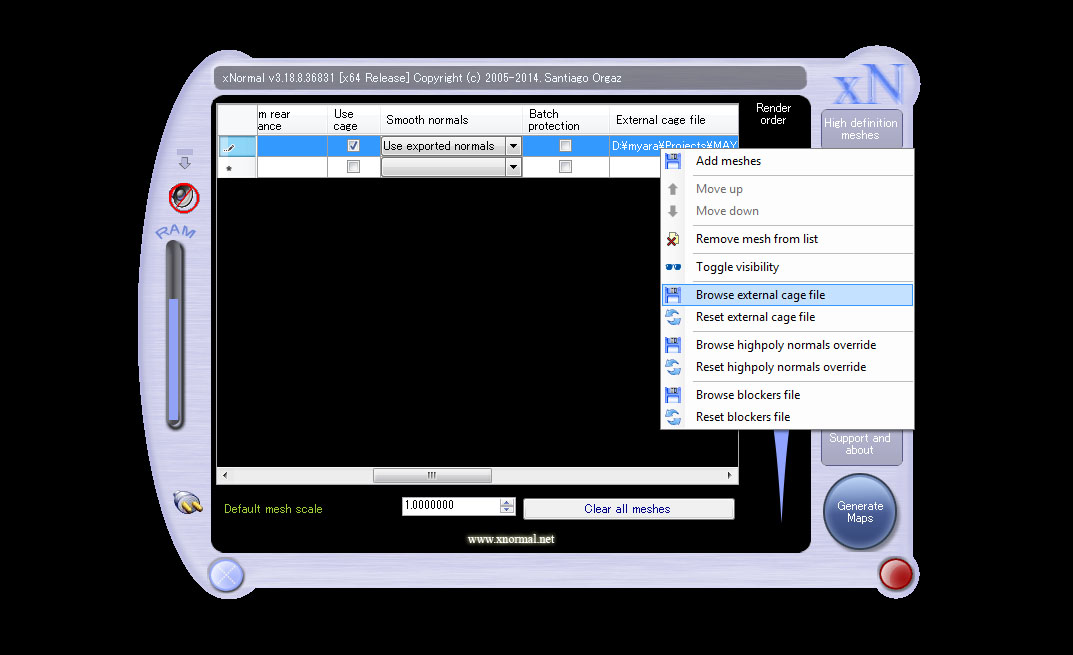Select the new-row asterisk row header
This screenshot has width=1073, height=655.
tap(237, 168)
